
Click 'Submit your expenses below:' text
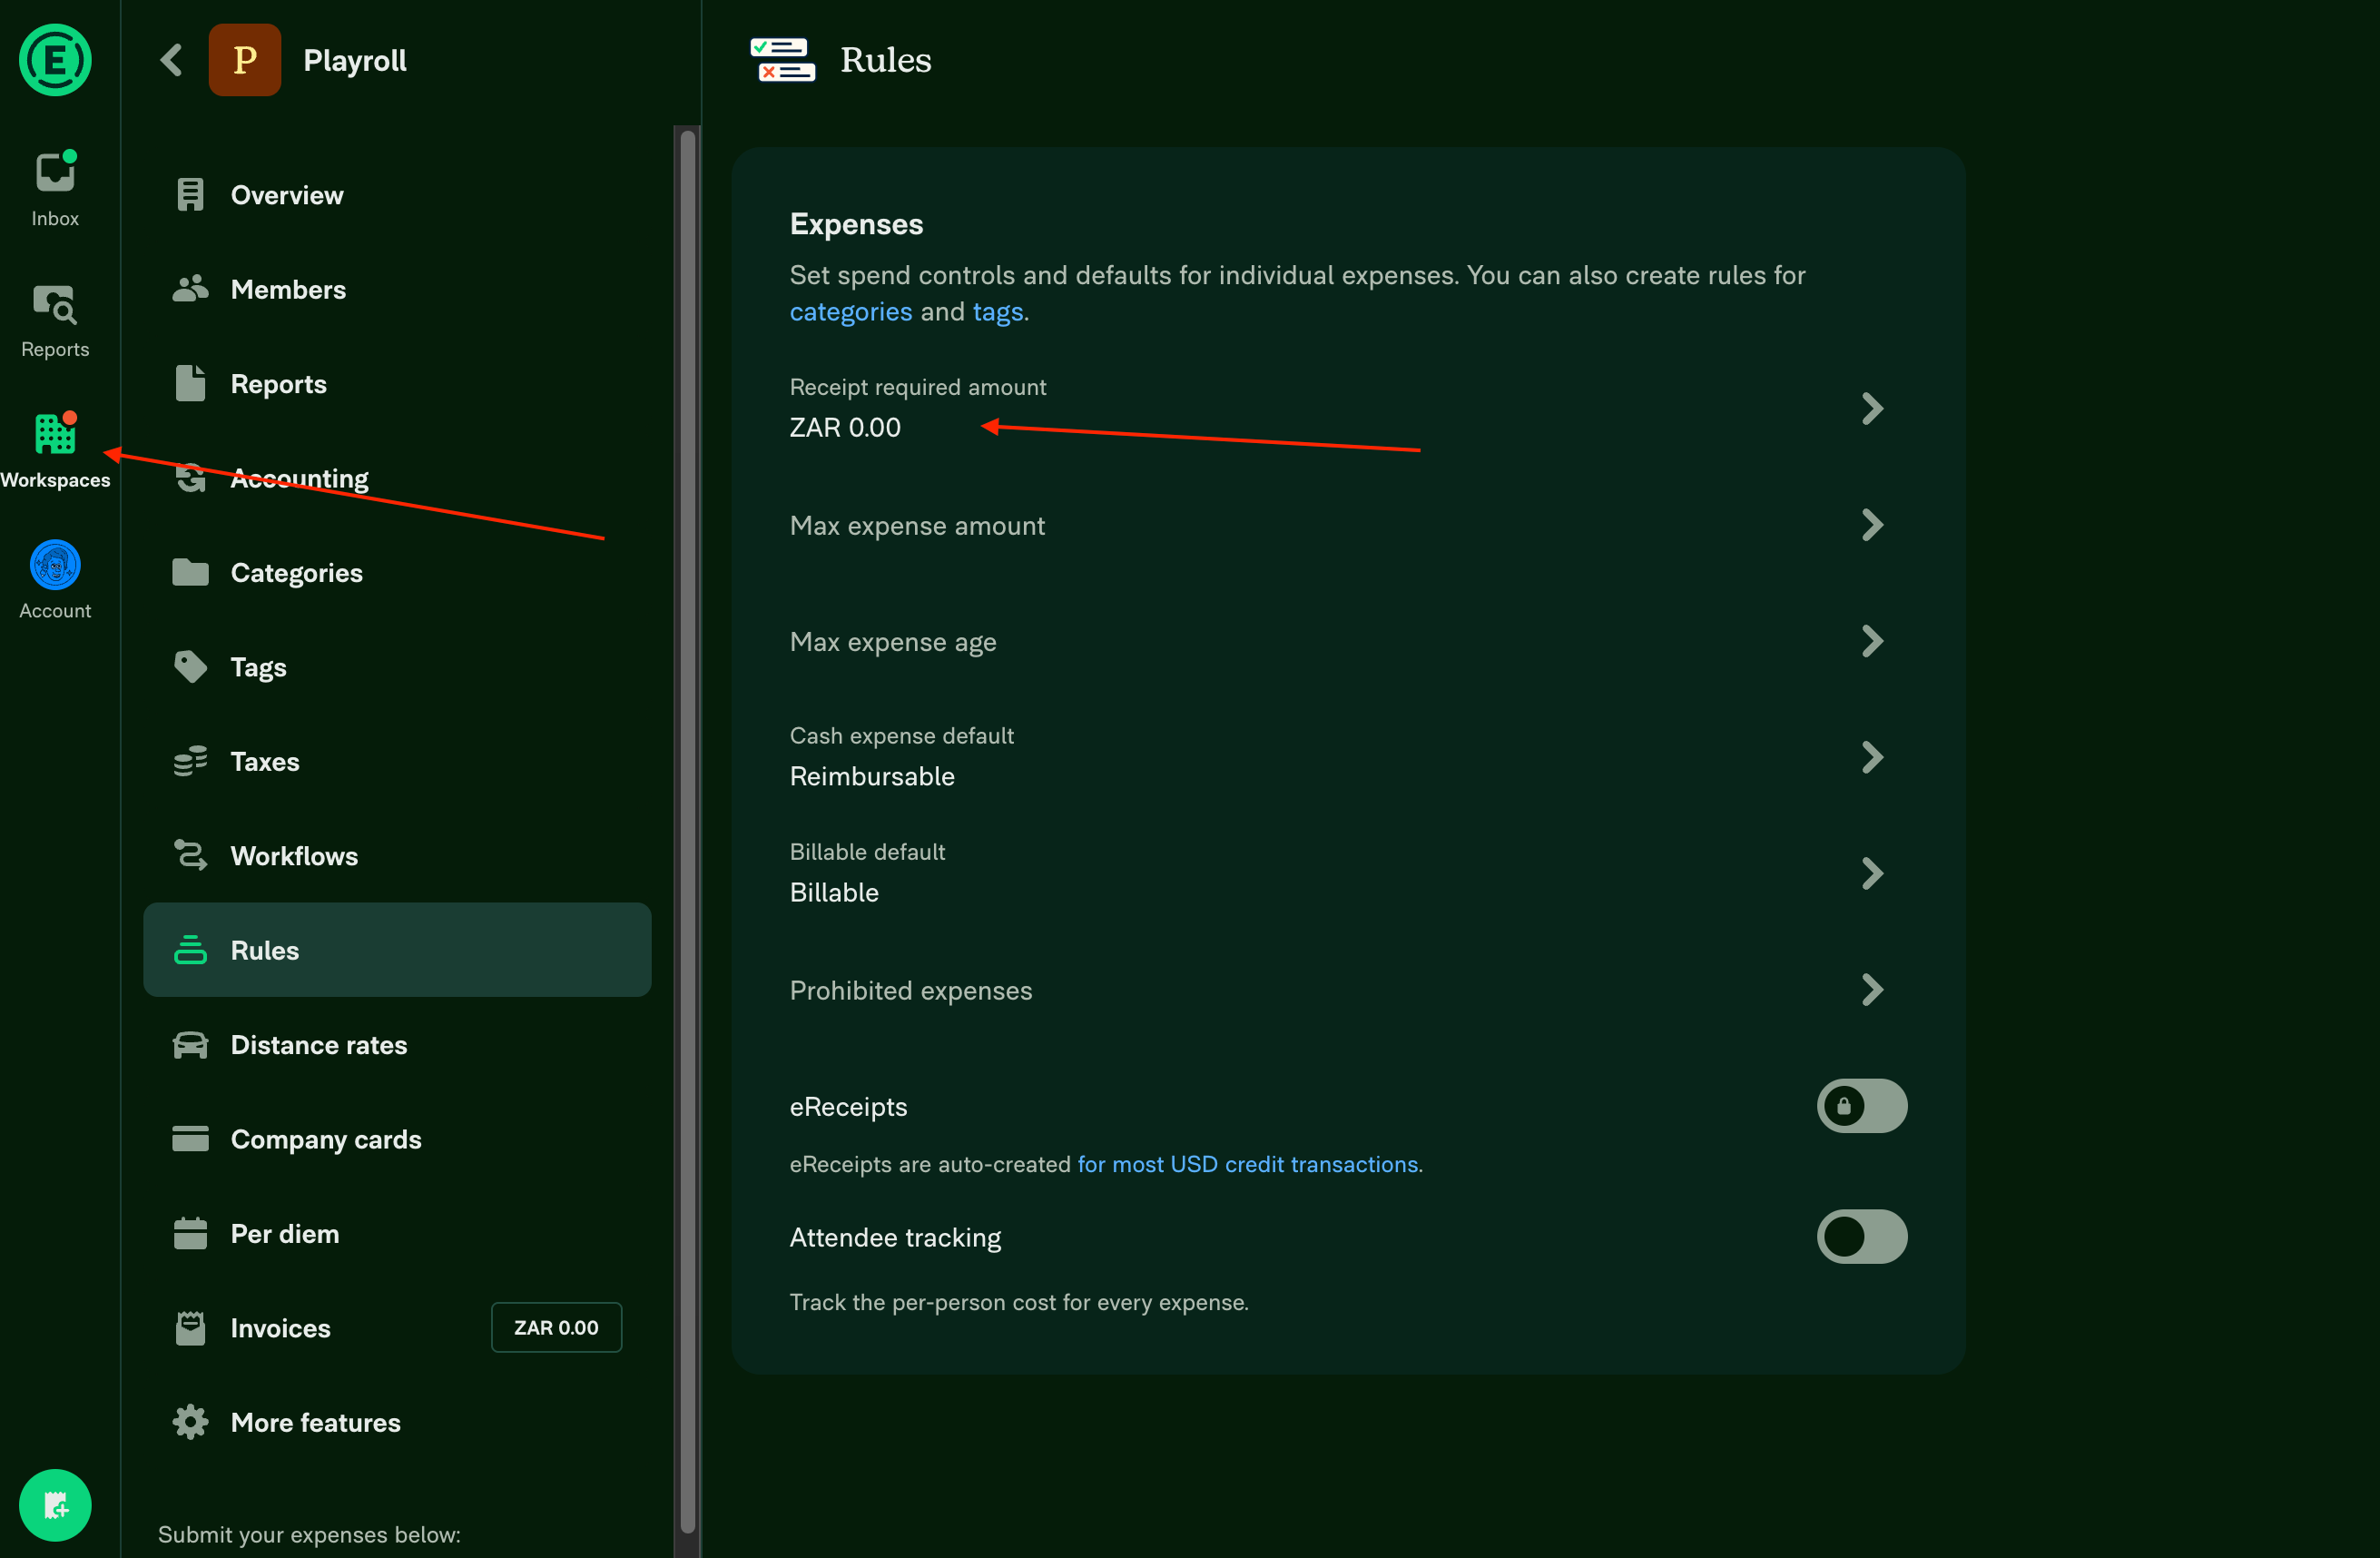coord(309,1534)
